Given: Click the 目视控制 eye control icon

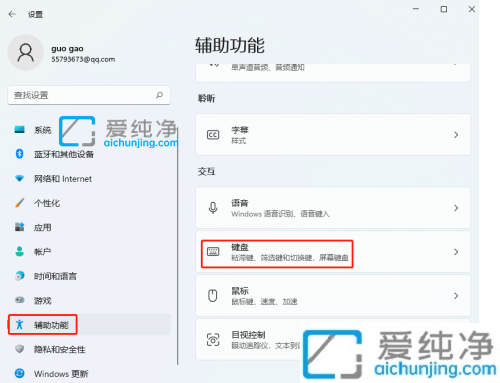Looking at the screenshot, I should (x=213, y=340).
